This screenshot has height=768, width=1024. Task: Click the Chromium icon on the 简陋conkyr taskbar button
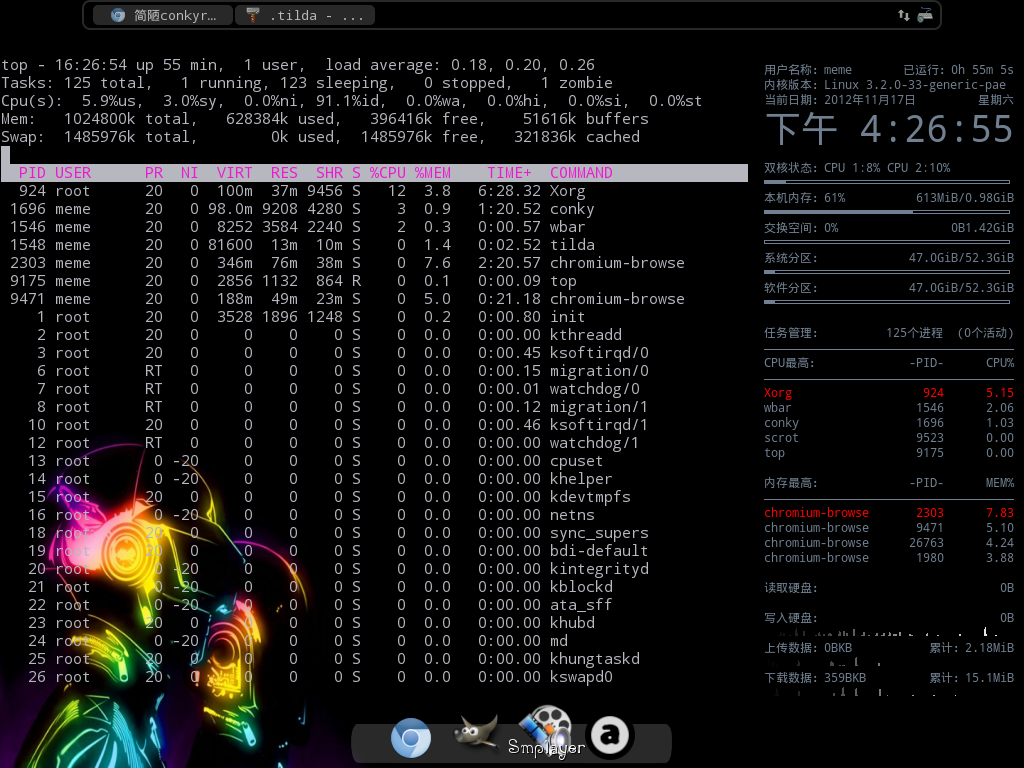[x=118, y=15]
